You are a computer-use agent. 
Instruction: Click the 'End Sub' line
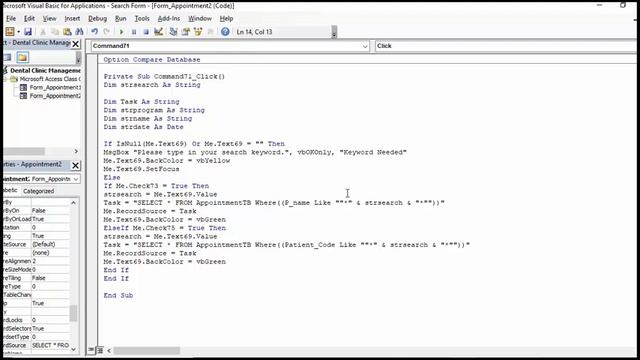[118, 295]
